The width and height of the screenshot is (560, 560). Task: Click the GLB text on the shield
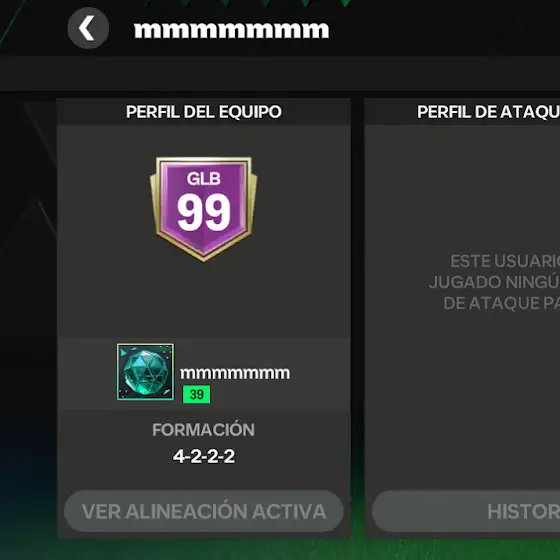[x=204, y=178]
